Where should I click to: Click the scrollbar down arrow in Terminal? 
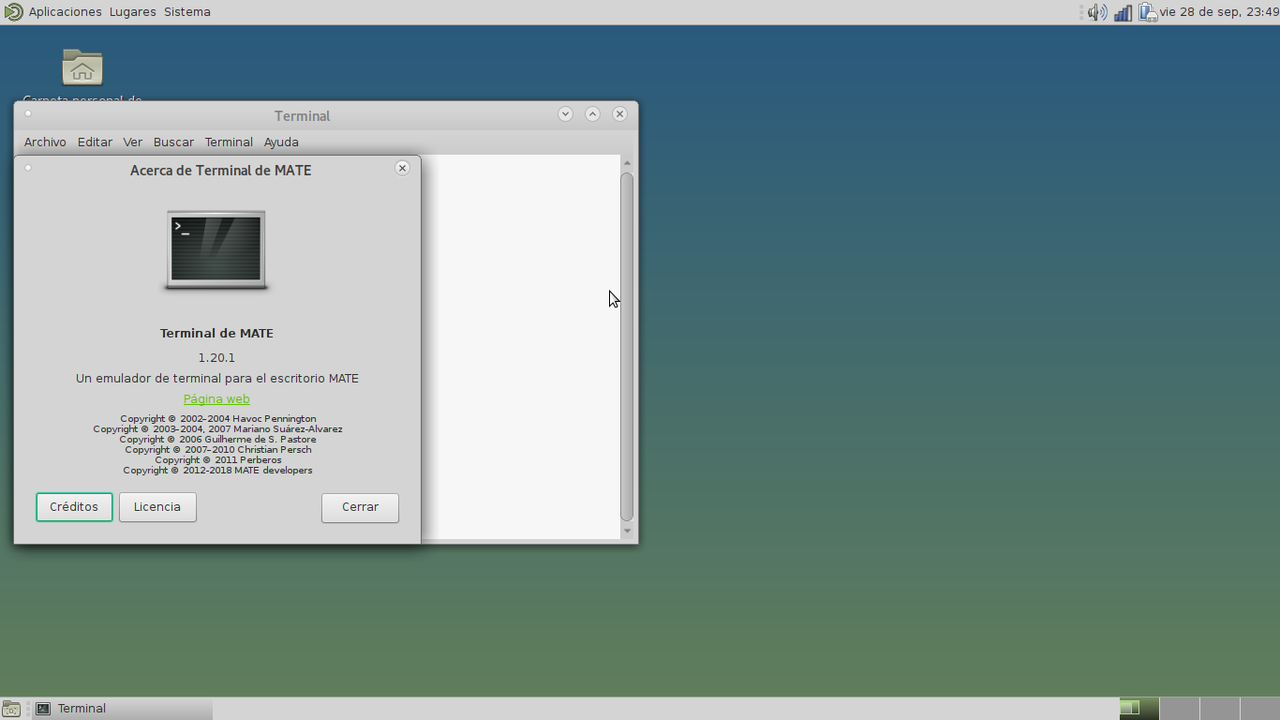pos(627,531)
